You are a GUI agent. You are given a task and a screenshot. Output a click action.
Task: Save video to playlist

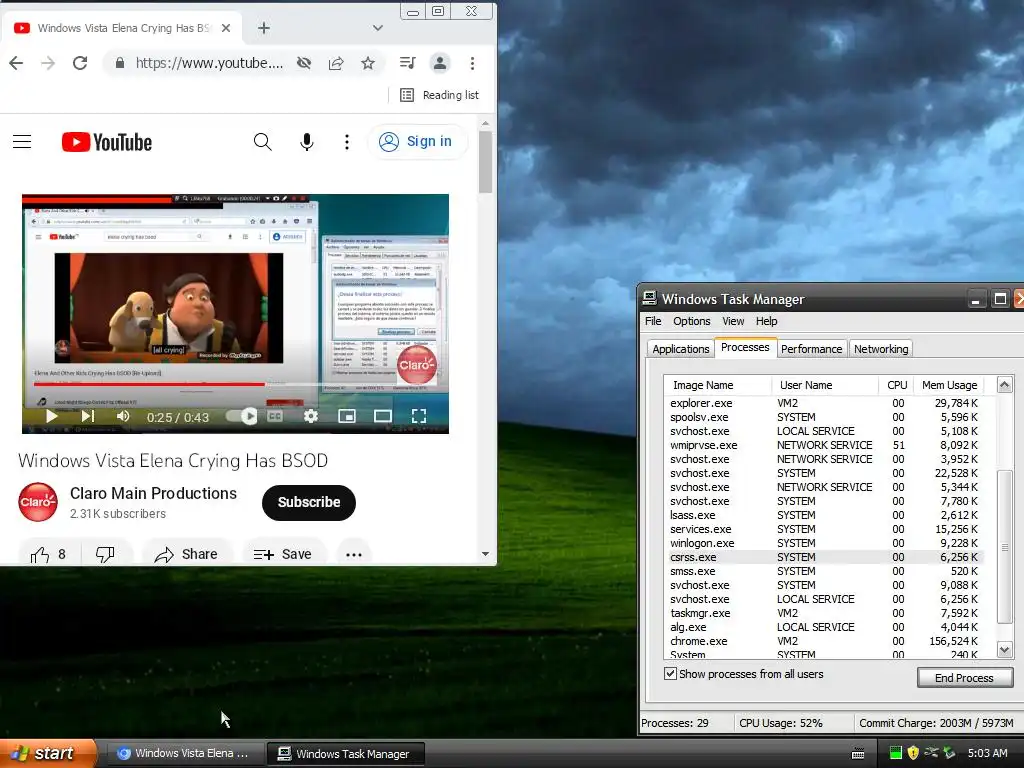[282, 554]
